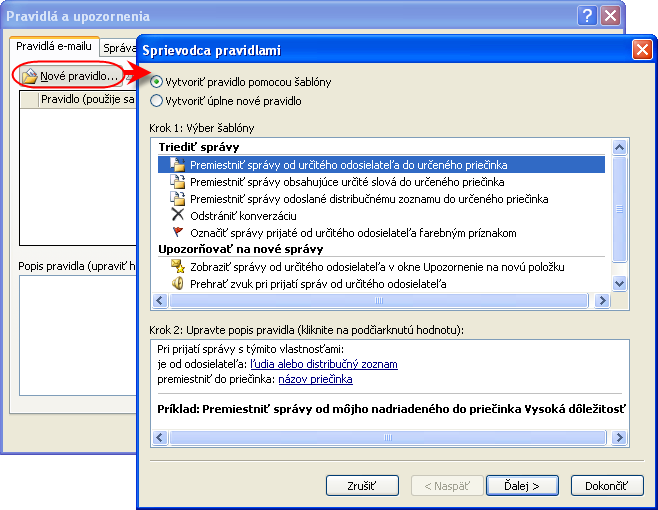Open the Pravidlá e-mailu tab

(x=52, y=48)
